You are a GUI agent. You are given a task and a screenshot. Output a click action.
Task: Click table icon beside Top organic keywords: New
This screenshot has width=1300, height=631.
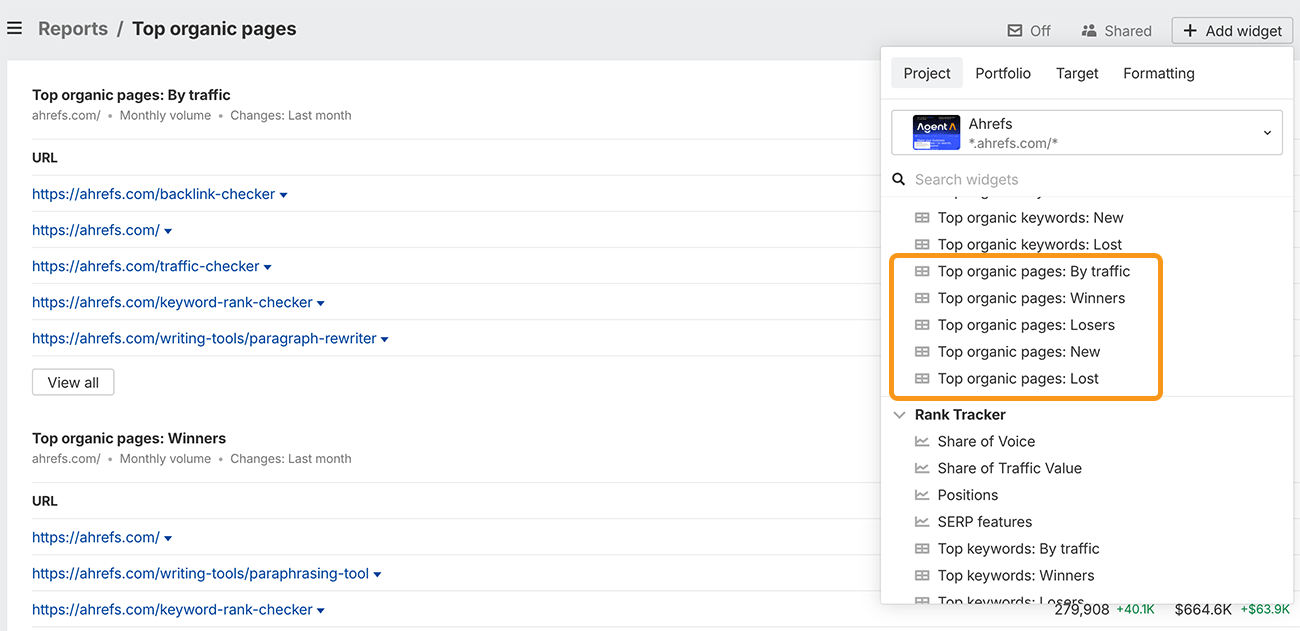(922, 218)
